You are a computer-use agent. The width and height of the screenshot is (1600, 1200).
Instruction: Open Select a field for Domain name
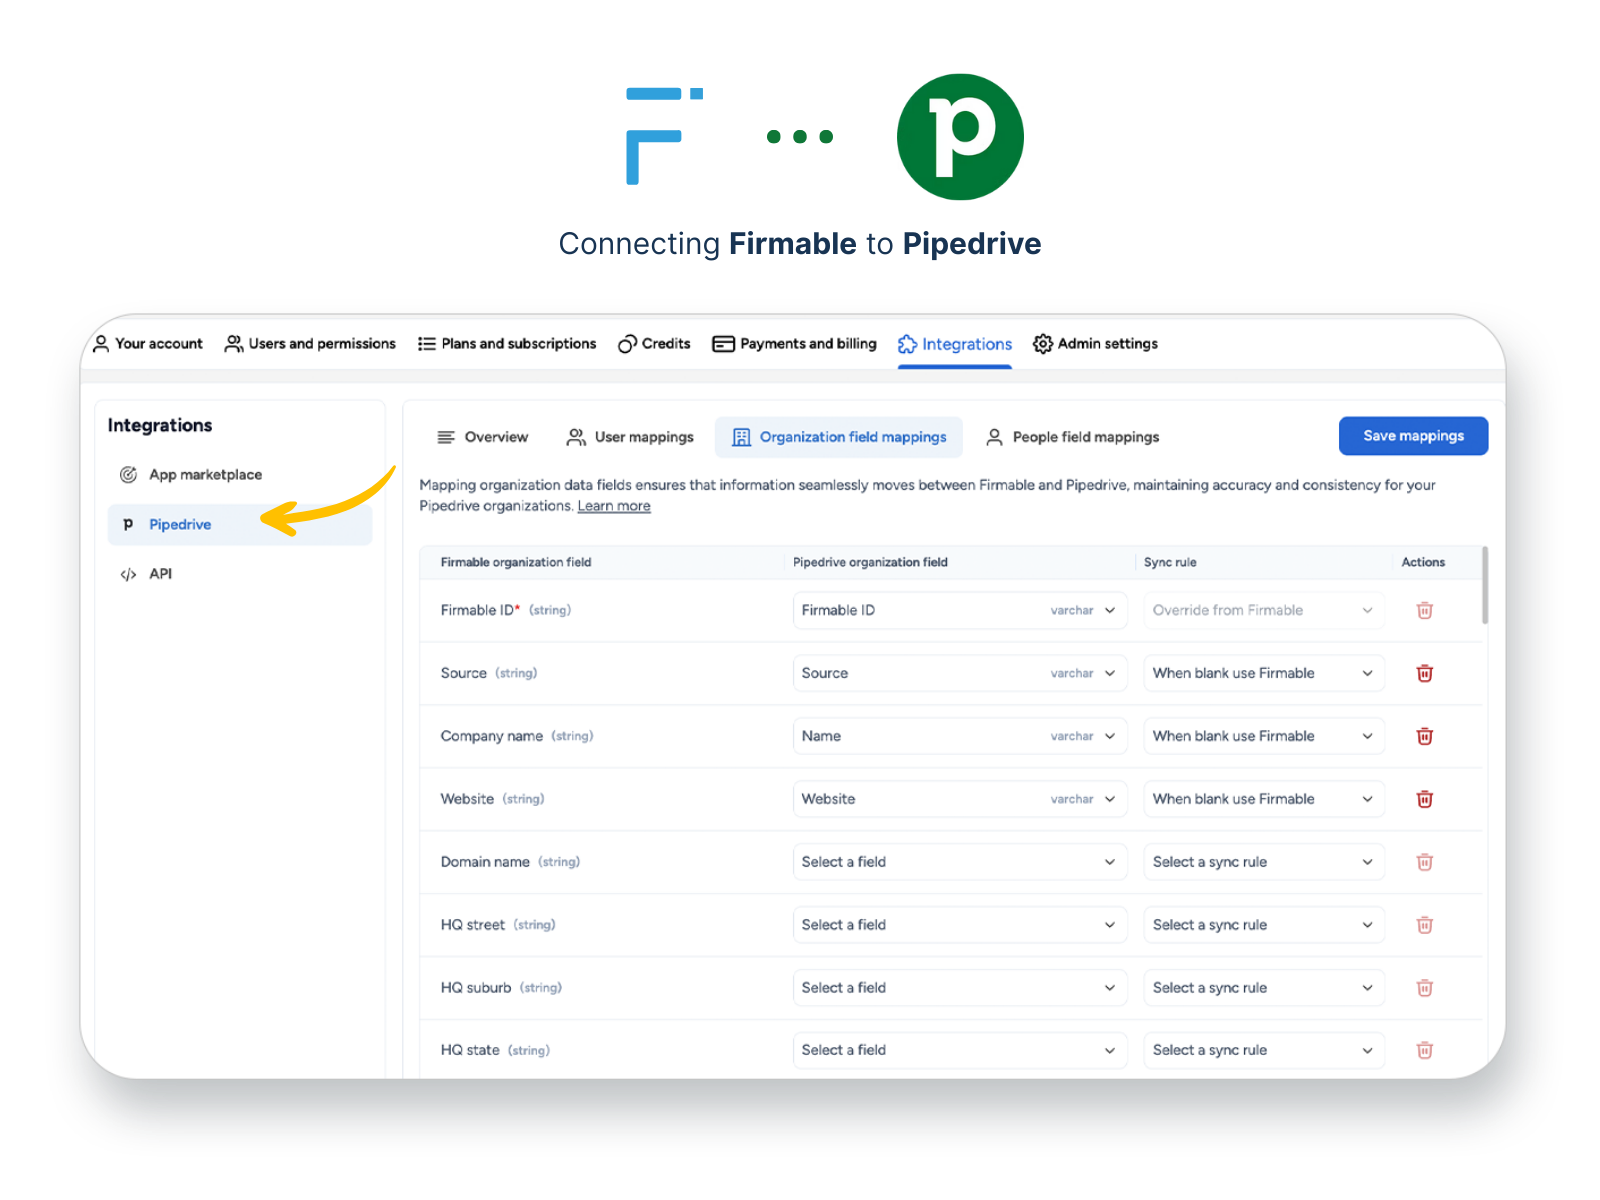point(960,862)
